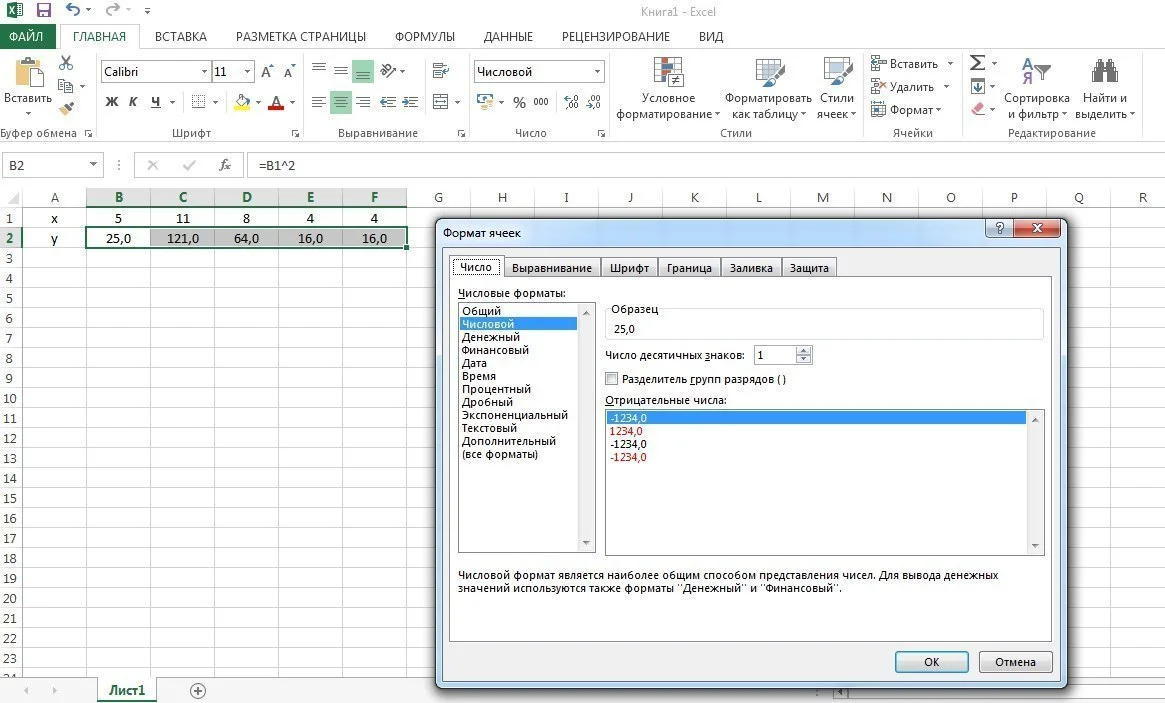Open Найти и выделить binoculars tool
Viewport: 1165px width, 703px height.
pyautogui.click(x=1104, y=72)
